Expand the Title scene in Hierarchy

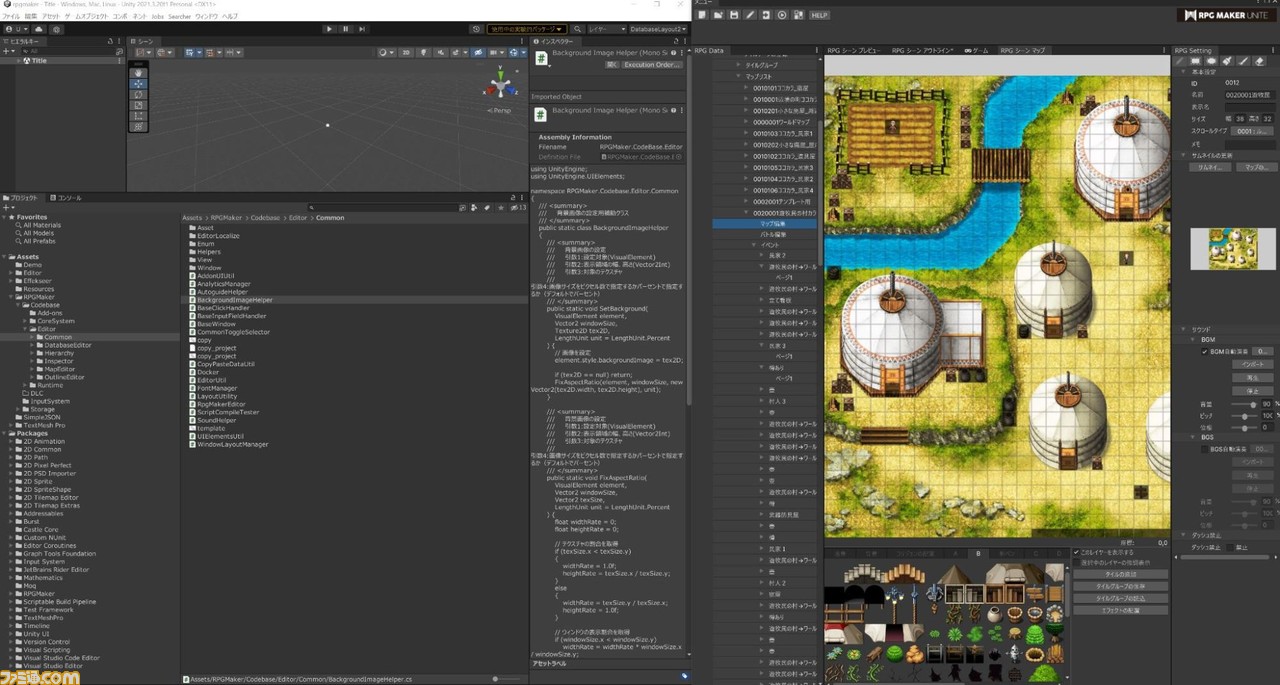(21, 61)
